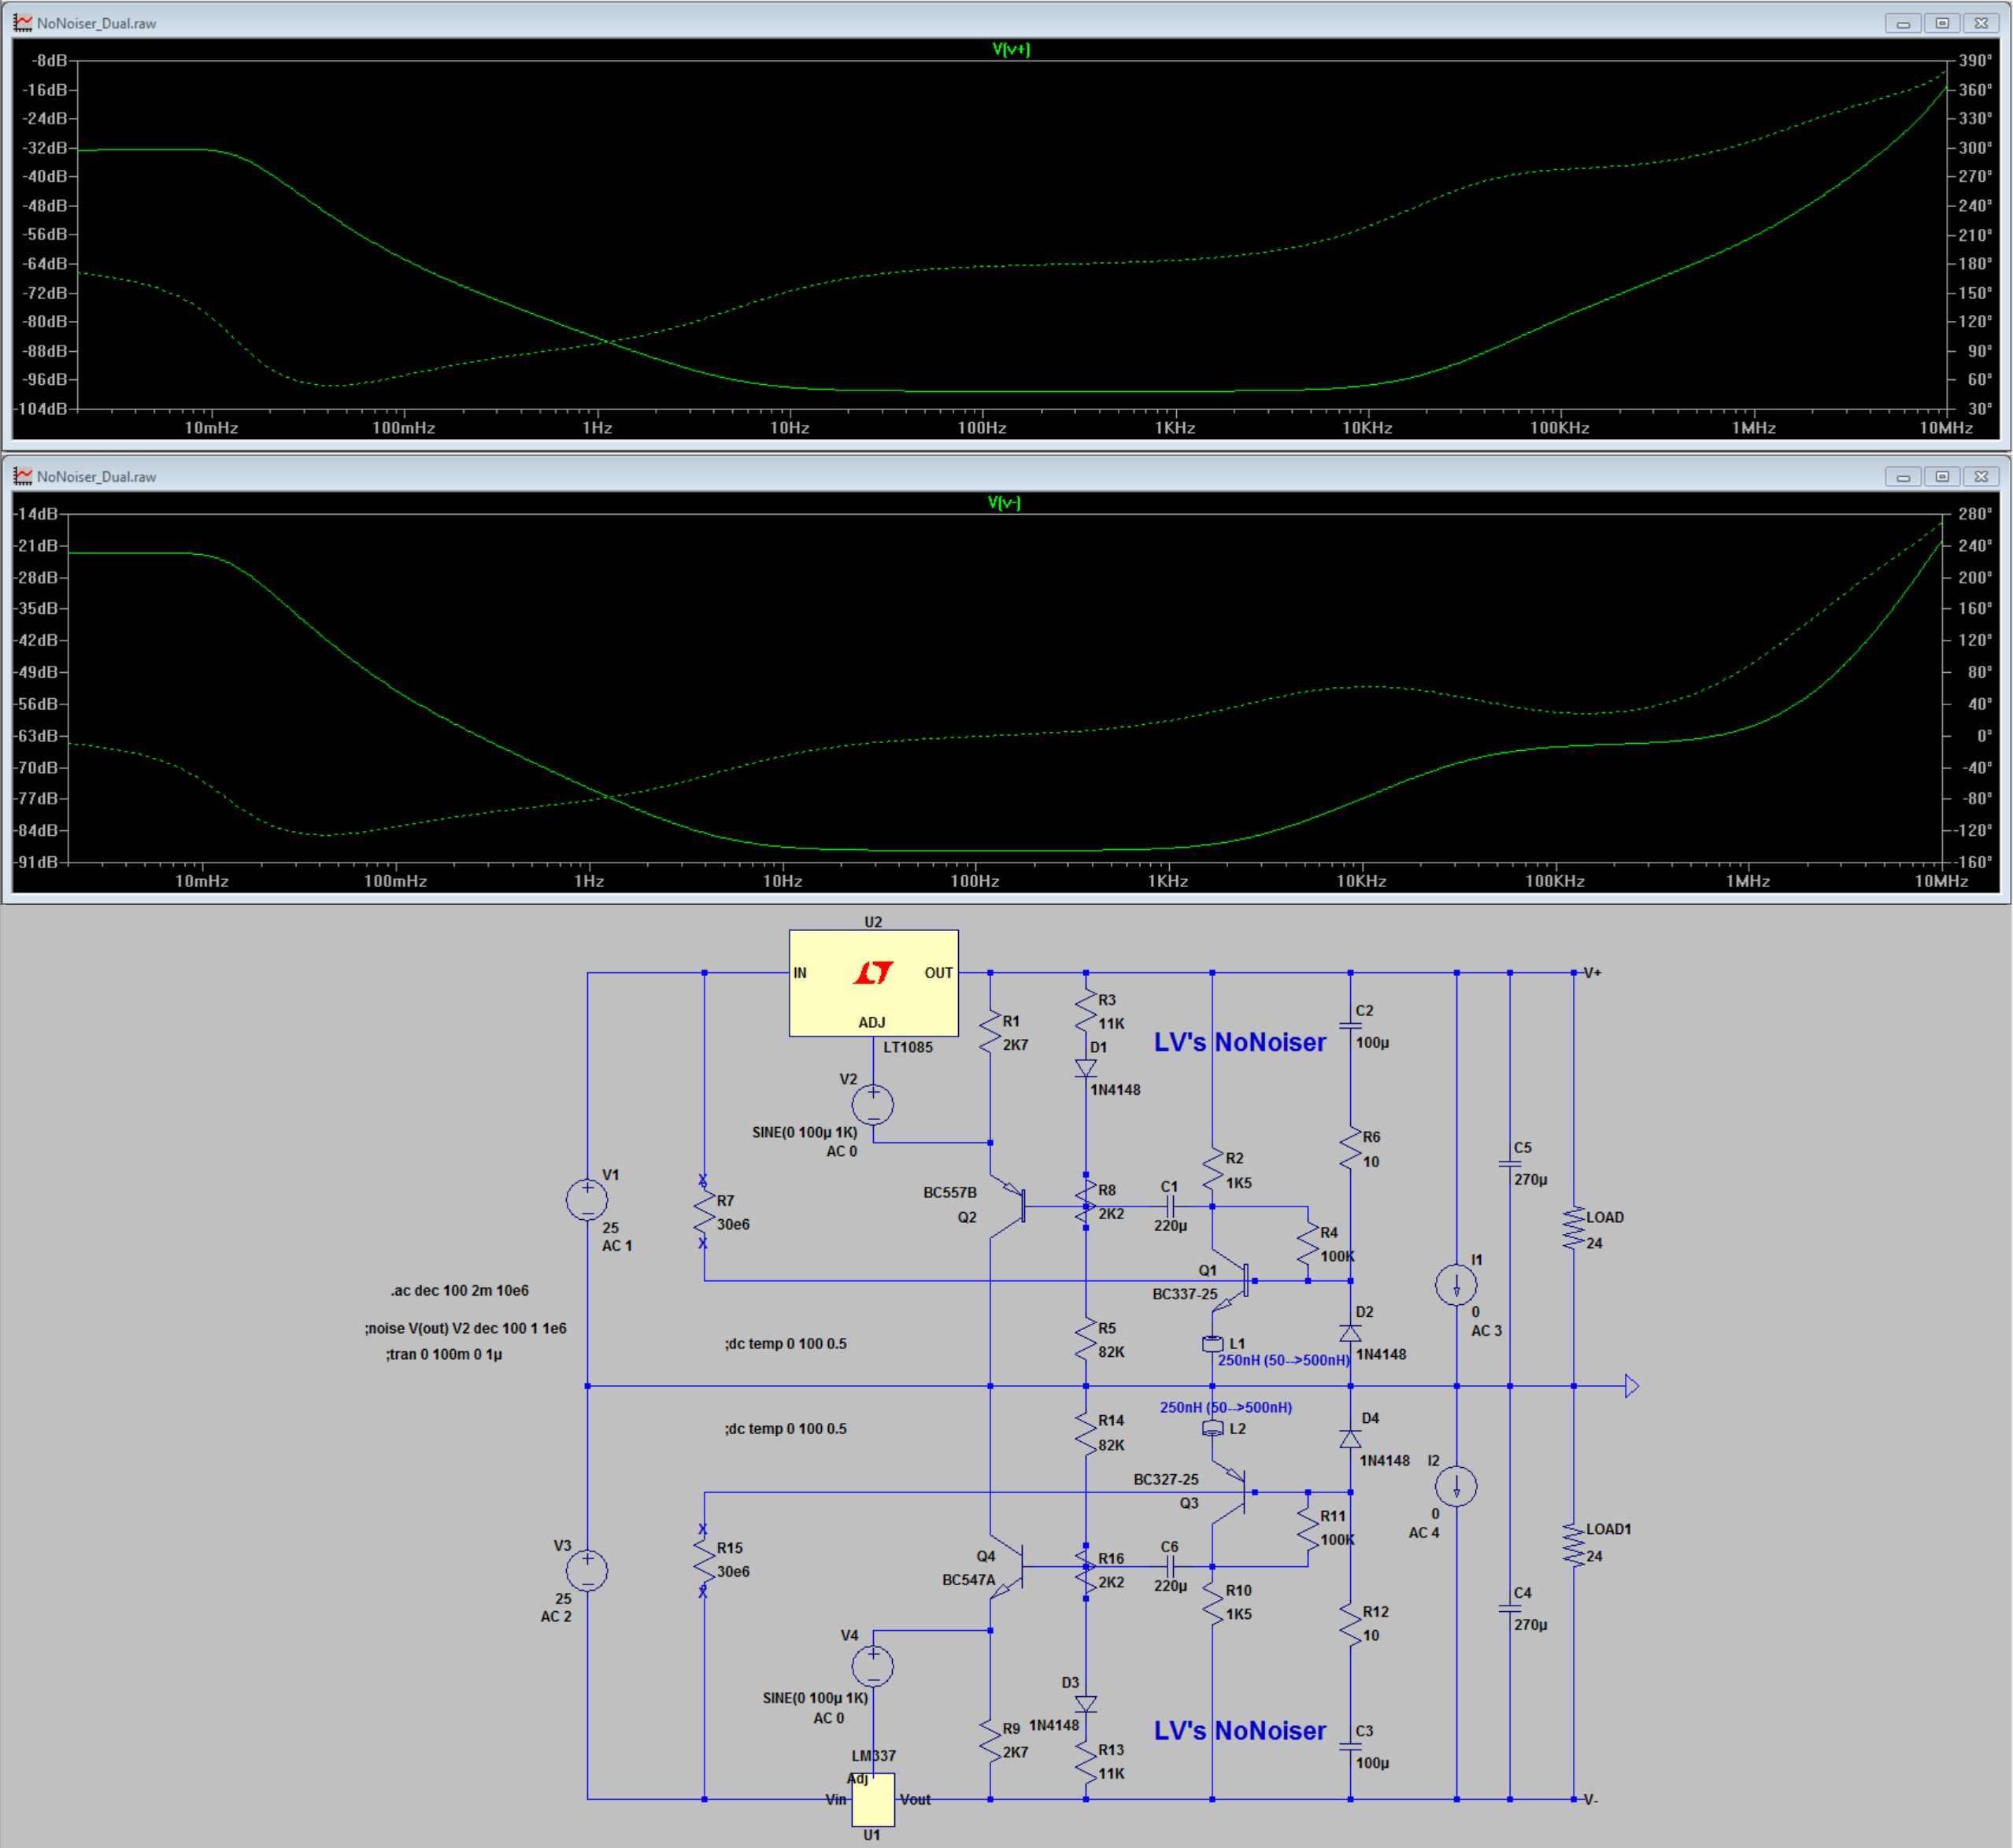Image resolution: width=2013 pixels, height=1848 pixels.
Task: Select current source I1 symbol
Action: 1456,1285
